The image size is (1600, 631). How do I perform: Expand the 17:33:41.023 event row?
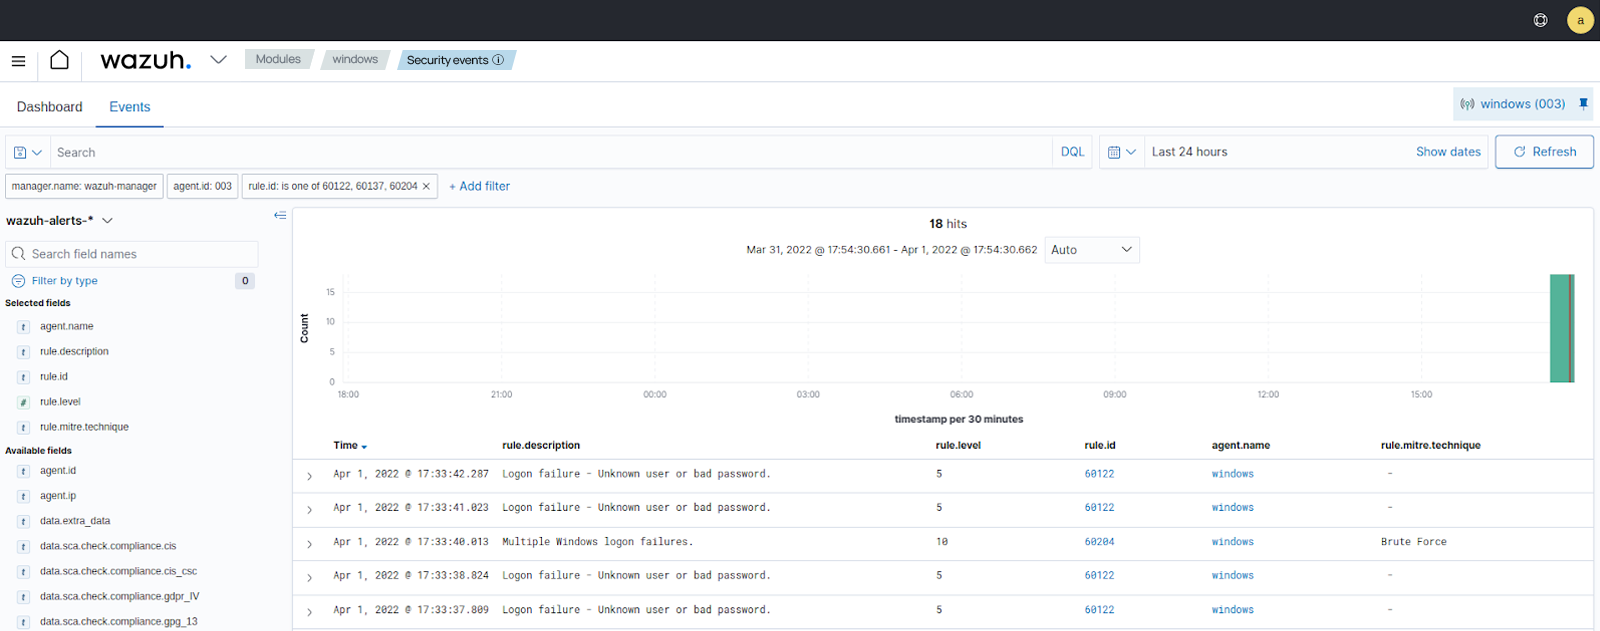coord(309,510)
